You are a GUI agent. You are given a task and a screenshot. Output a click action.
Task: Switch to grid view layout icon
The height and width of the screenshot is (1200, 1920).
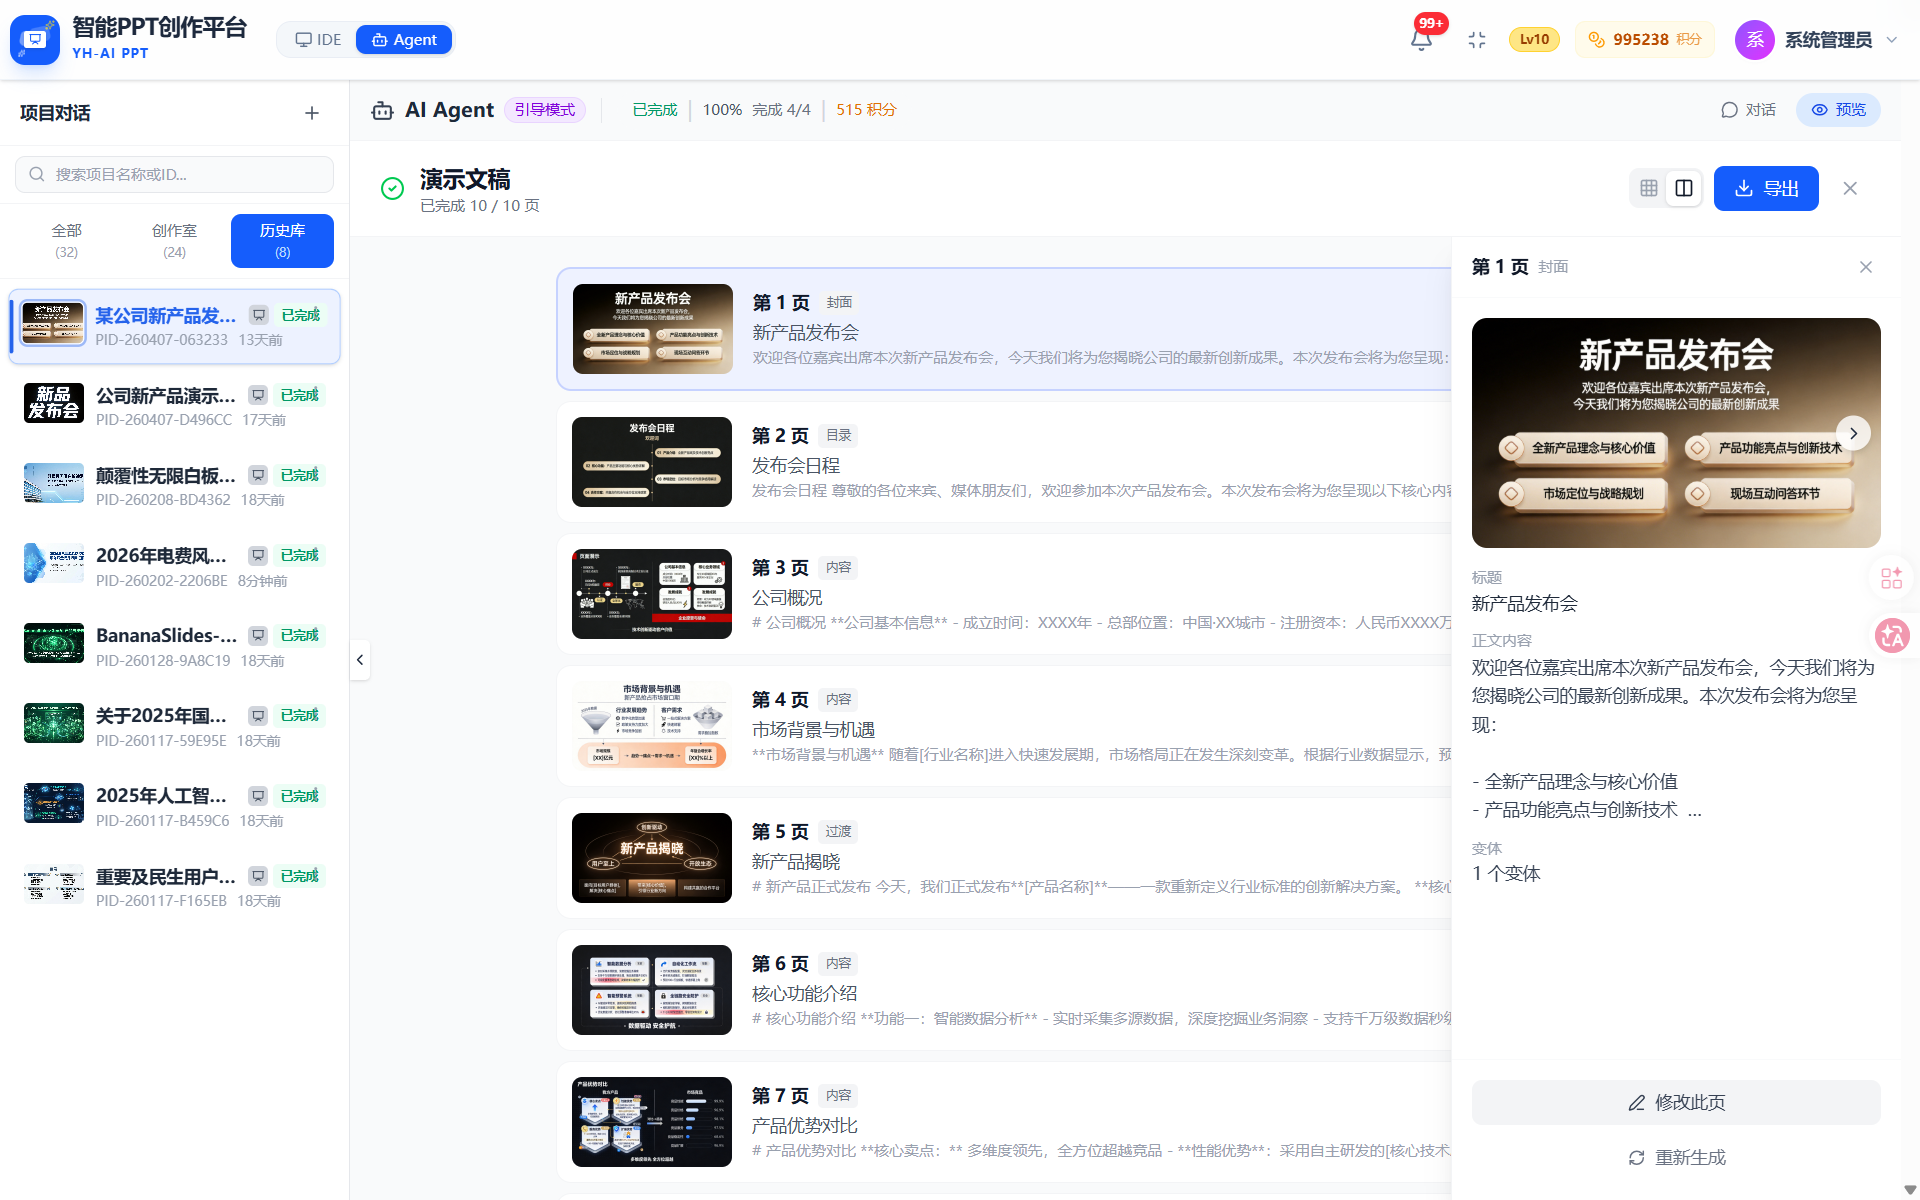(x=1649, y=188)
